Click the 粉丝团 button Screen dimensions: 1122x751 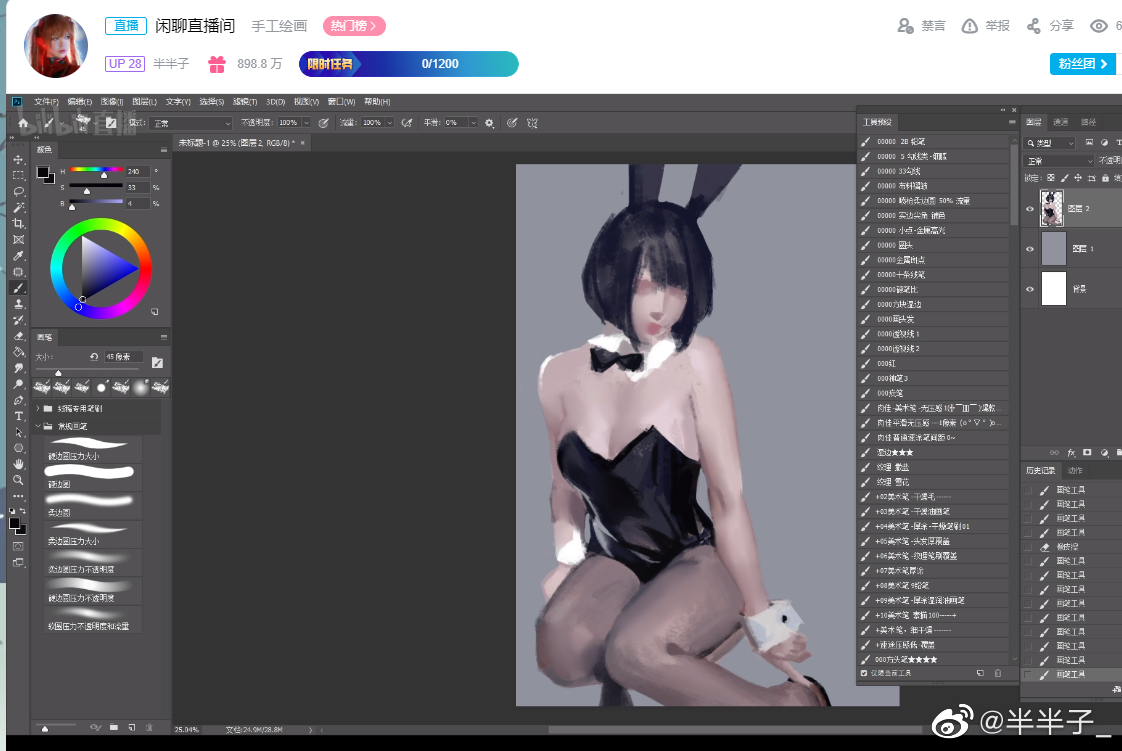1083,64
